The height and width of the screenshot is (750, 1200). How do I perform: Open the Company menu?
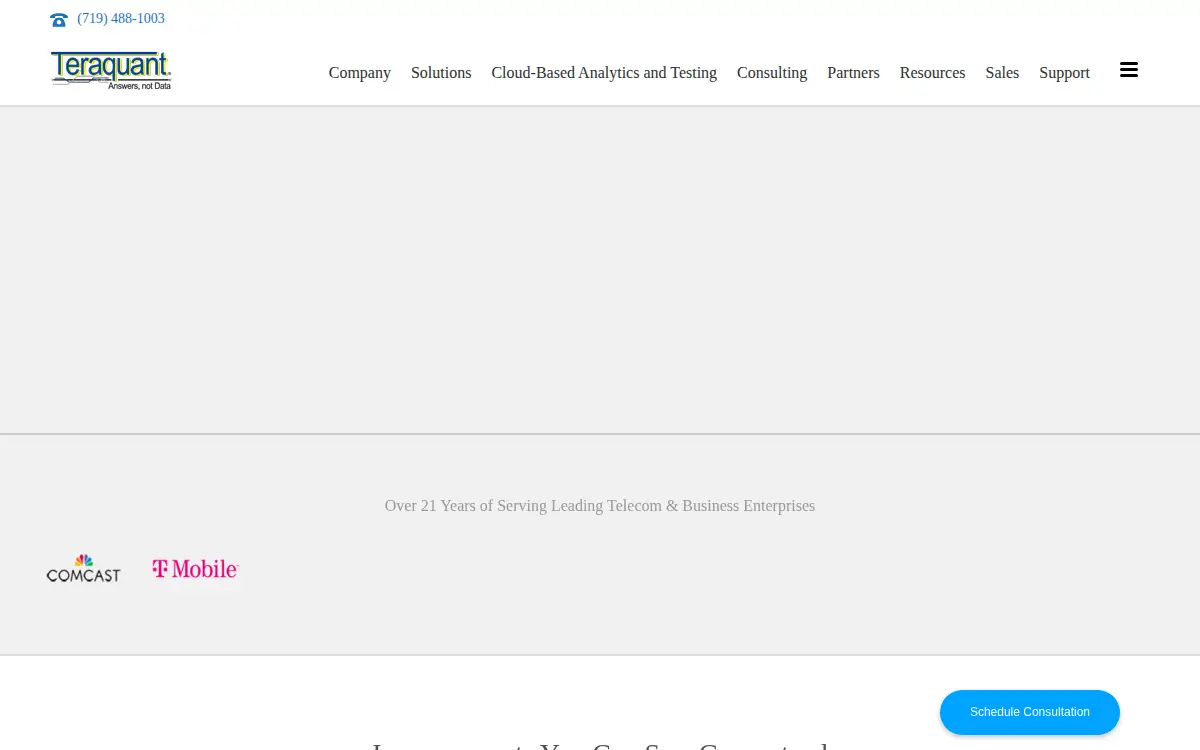pyautogui.click(x=360, y=73)
